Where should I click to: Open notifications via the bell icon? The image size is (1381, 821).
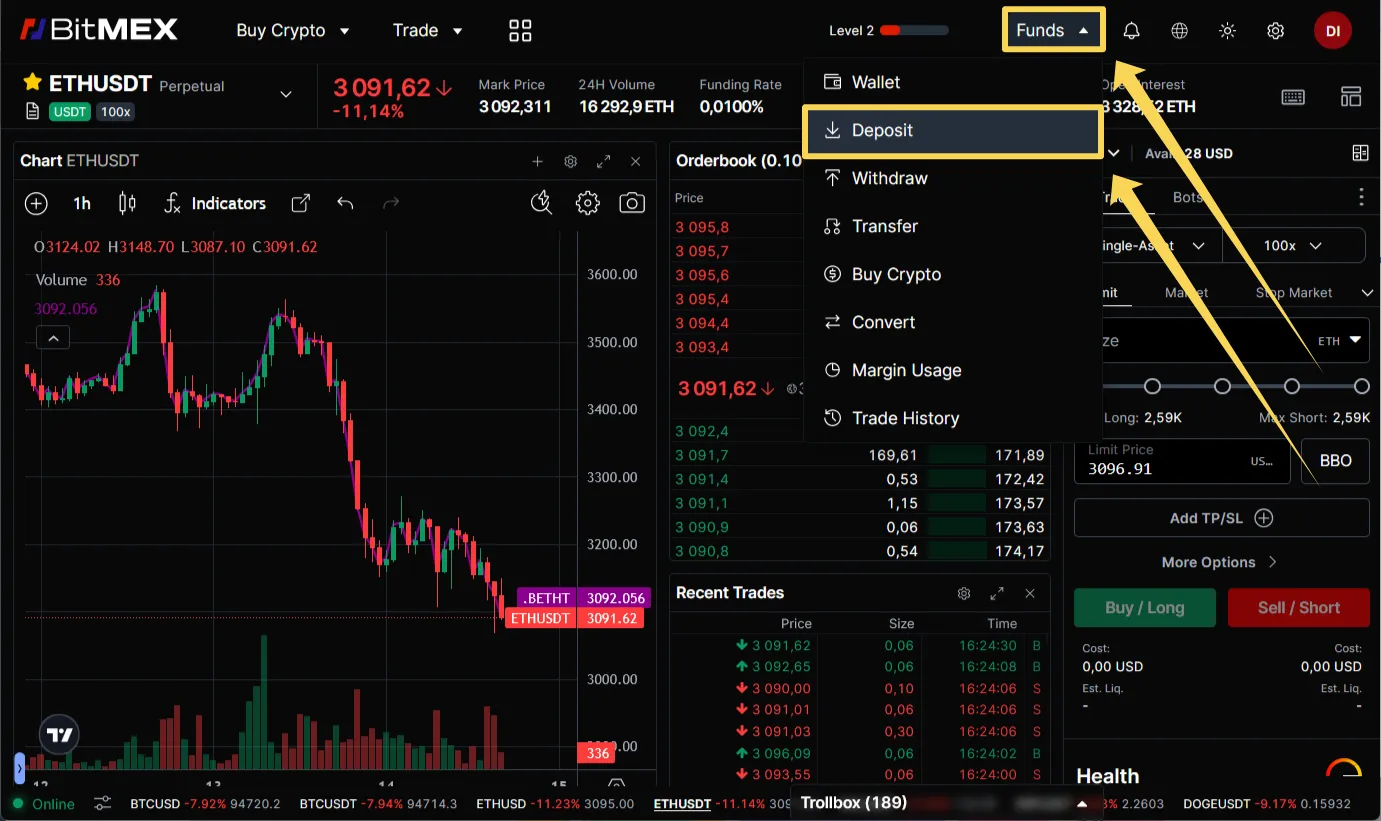pos(1130,30)
